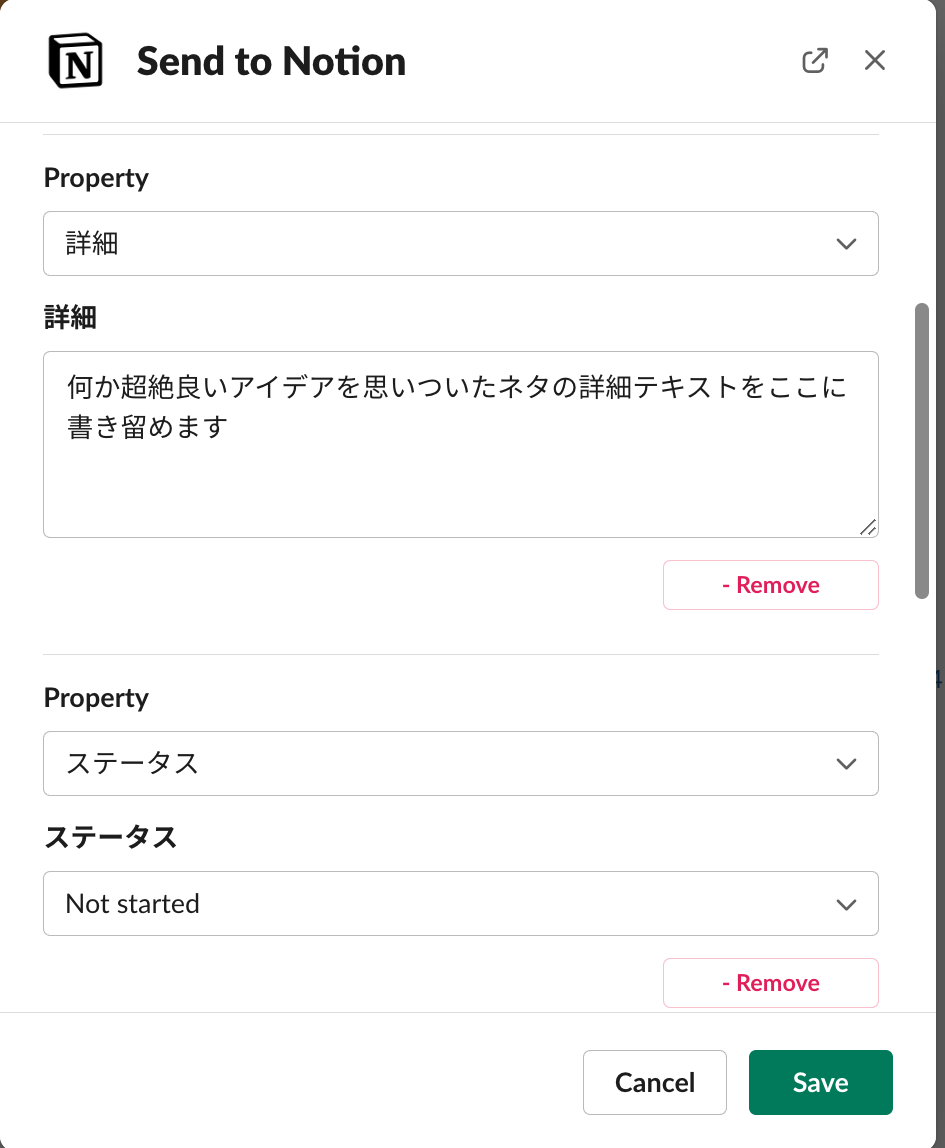The height and width of the screenshot is (1148, 945).
Task: Click the resize grip on the 詳細 textarea
Action: coord(868,528)
